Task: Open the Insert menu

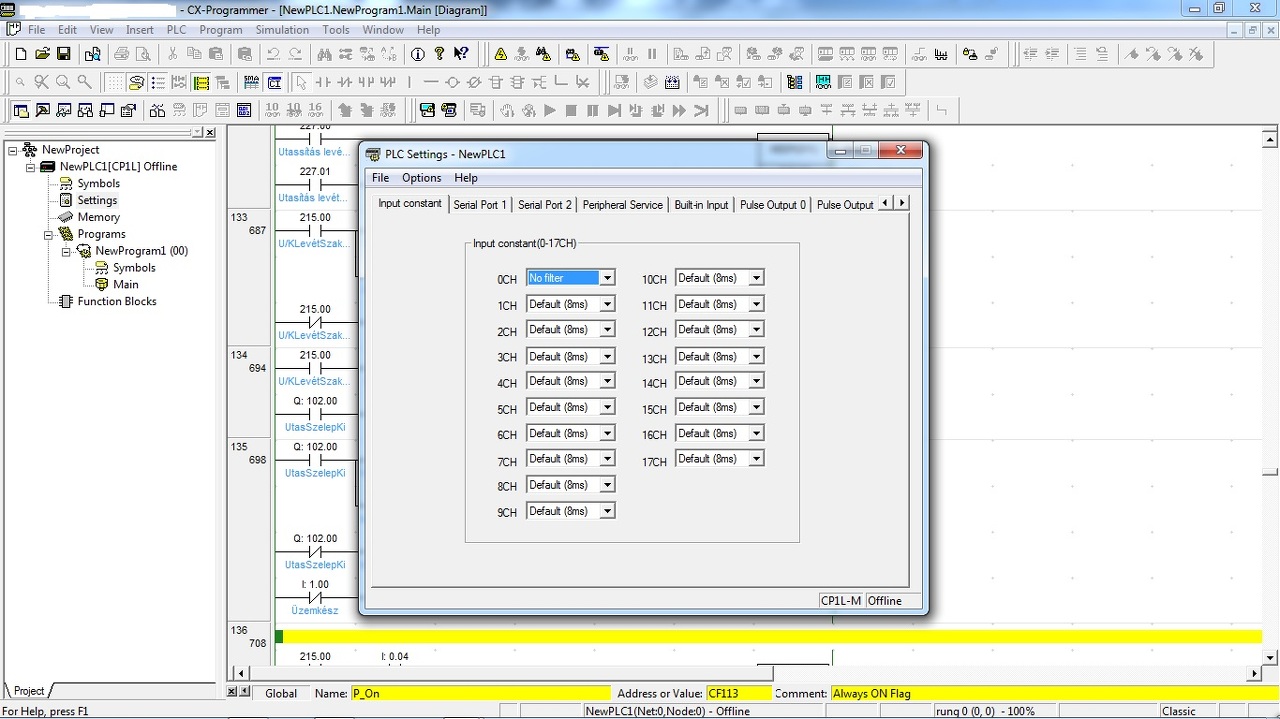Action: tap(139, 30)
